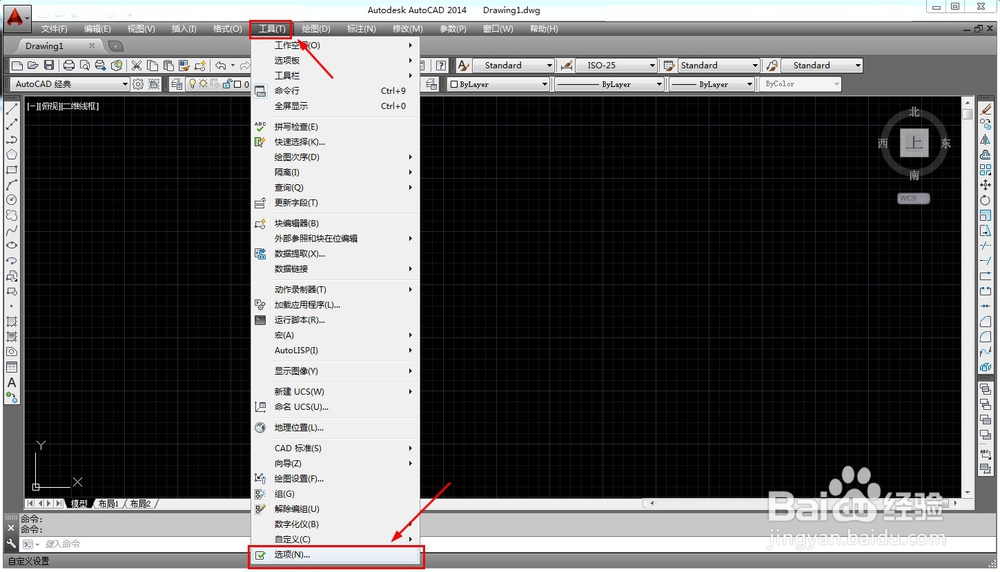Click the Plot printer icon
The image size is (1000, 572).
[x=69, y=65]
